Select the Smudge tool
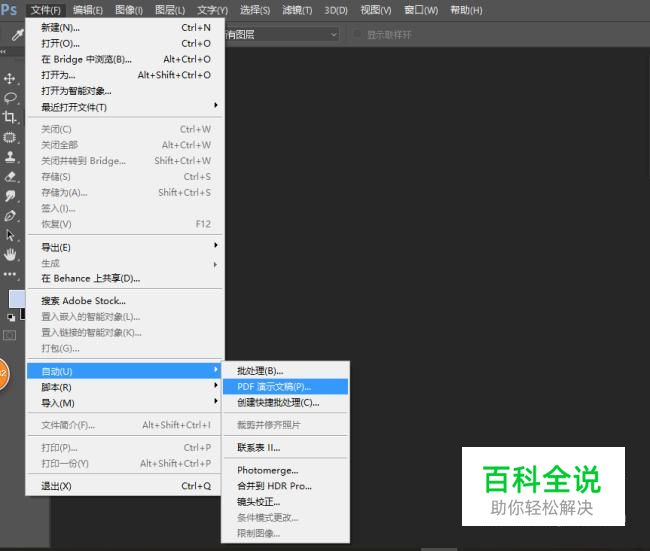This screenshot has width=650, height=551. tap(10, 196)
